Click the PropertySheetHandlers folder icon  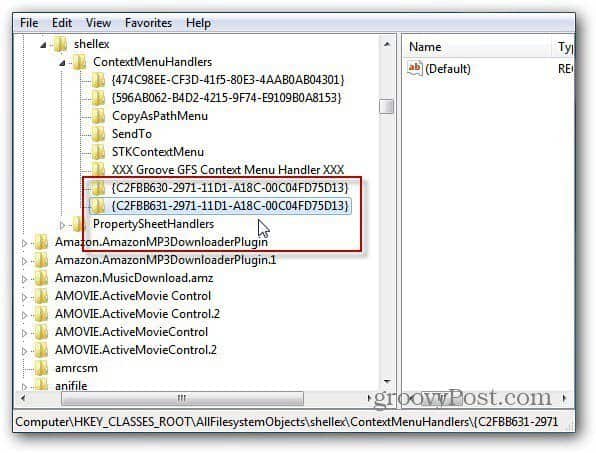click(x=79, y=224)
